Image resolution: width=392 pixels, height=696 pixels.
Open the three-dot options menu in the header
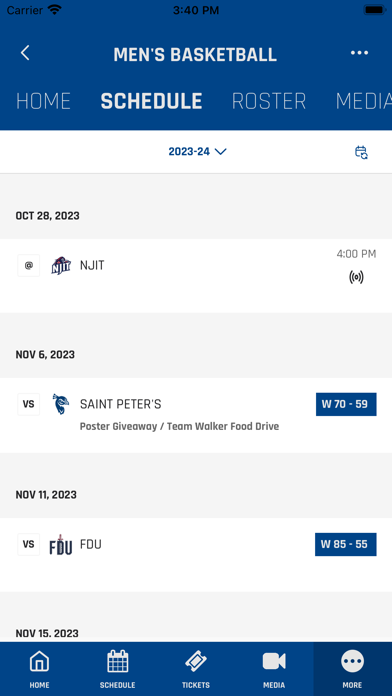[359, 53]
